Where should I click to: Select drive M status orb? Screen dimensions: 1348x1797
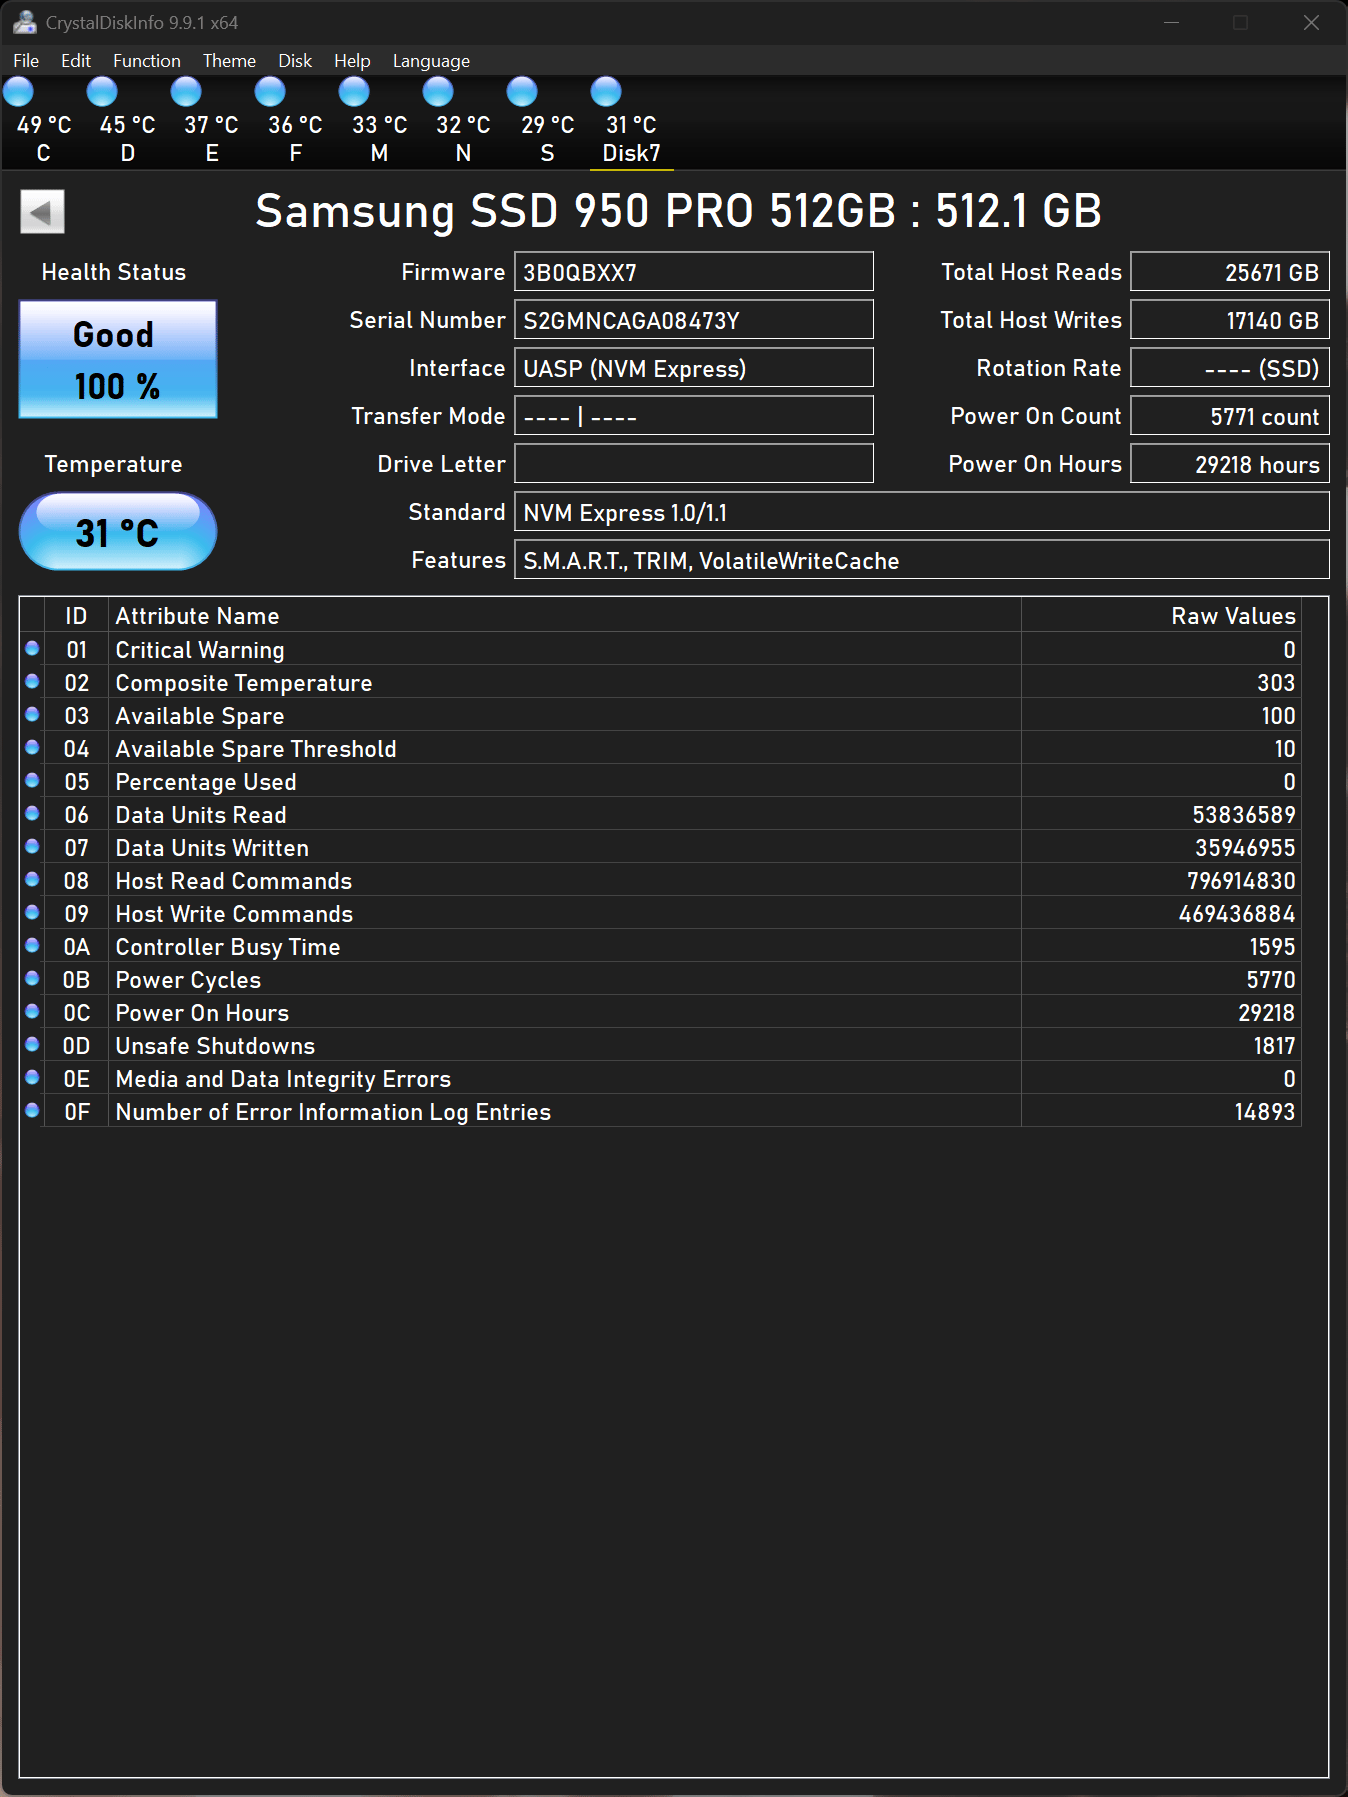pyautogui.click(x=354, y=92)
